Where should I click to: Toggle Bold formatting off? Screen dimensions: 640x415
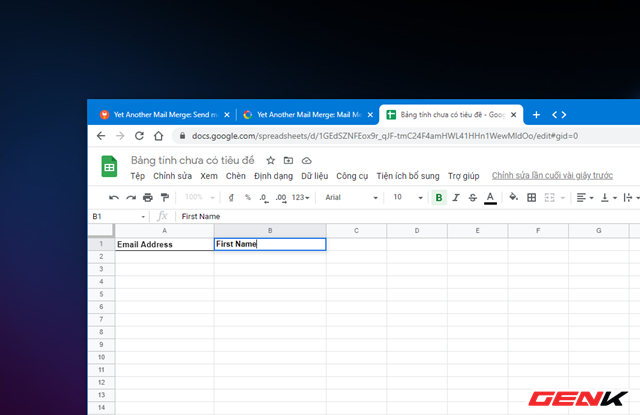[x=439, y=198]
